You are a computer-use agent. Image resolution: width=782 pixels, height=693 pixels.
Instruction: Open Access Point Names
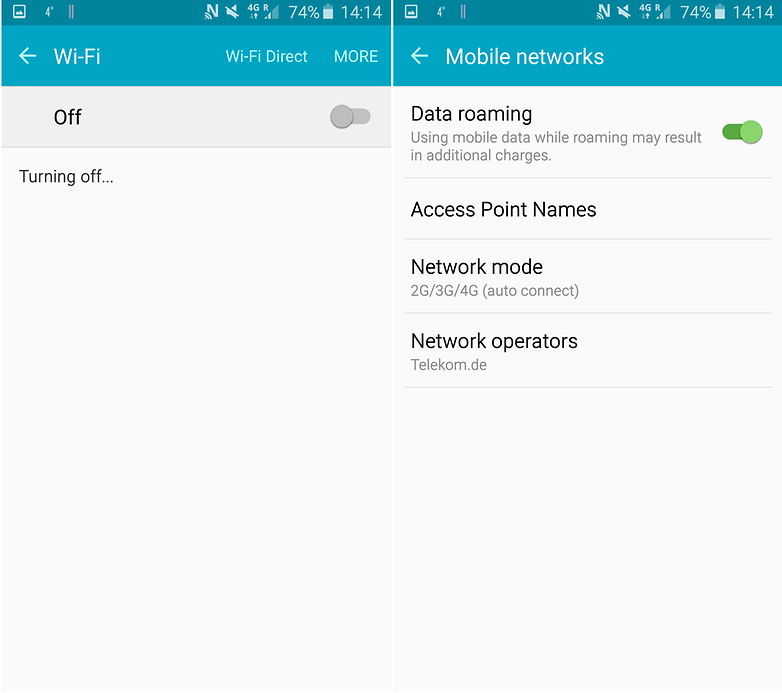(x=588, y=209)
